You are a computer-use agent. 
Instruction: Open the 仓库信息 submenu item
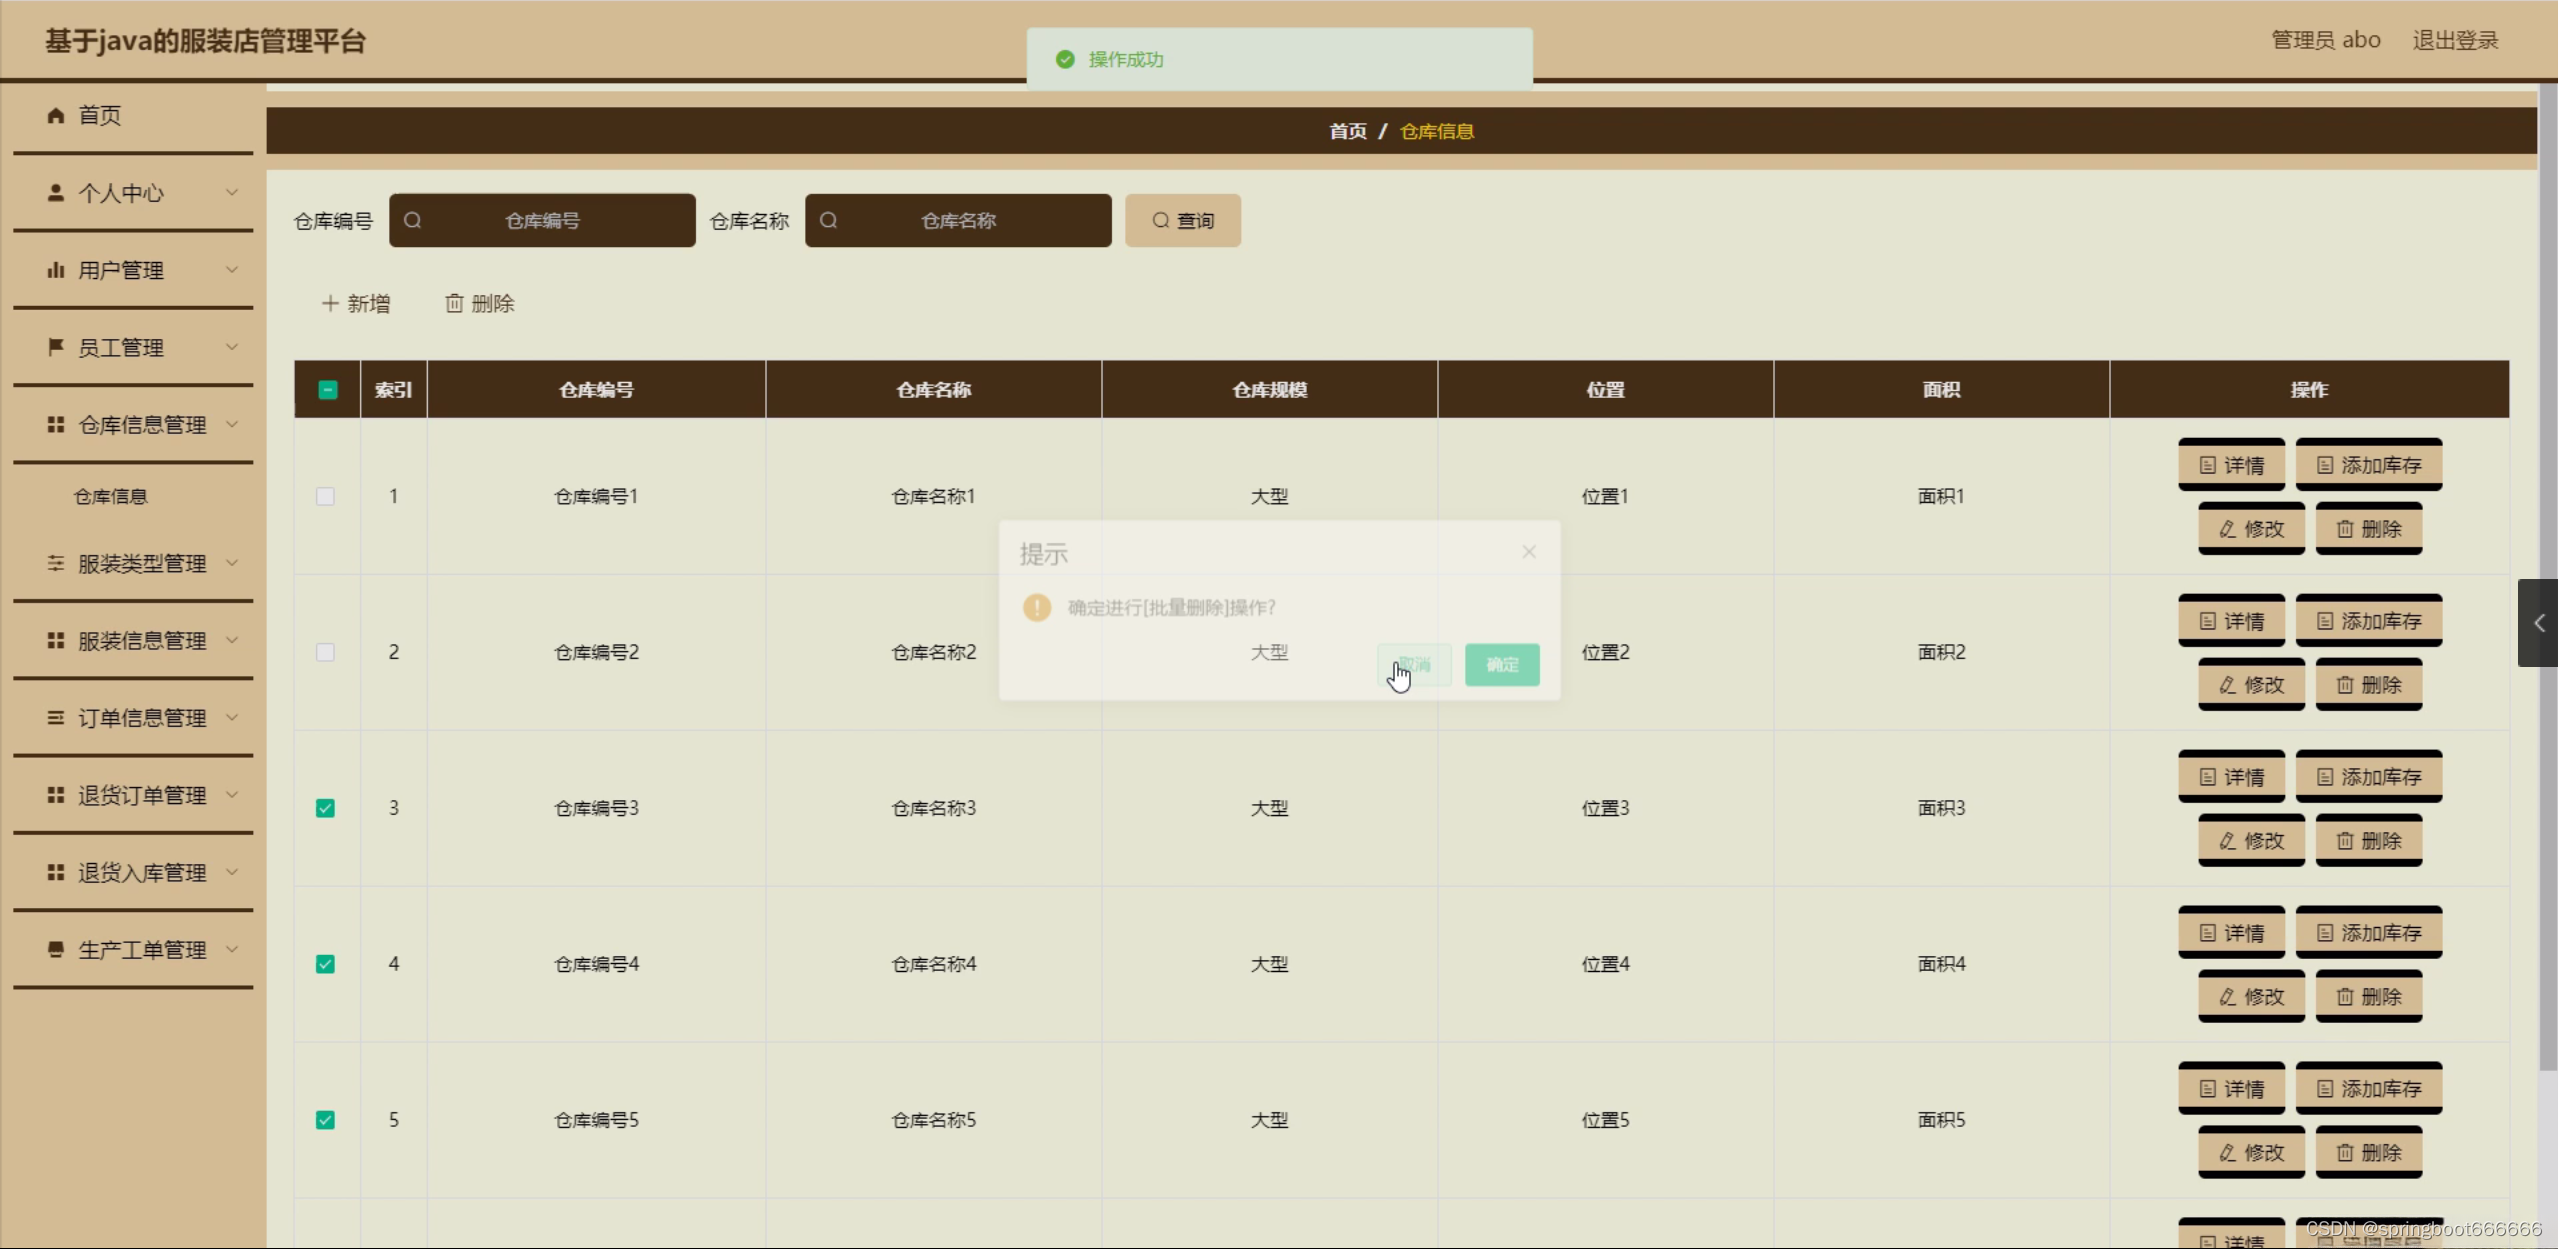[x=111, y=496]
